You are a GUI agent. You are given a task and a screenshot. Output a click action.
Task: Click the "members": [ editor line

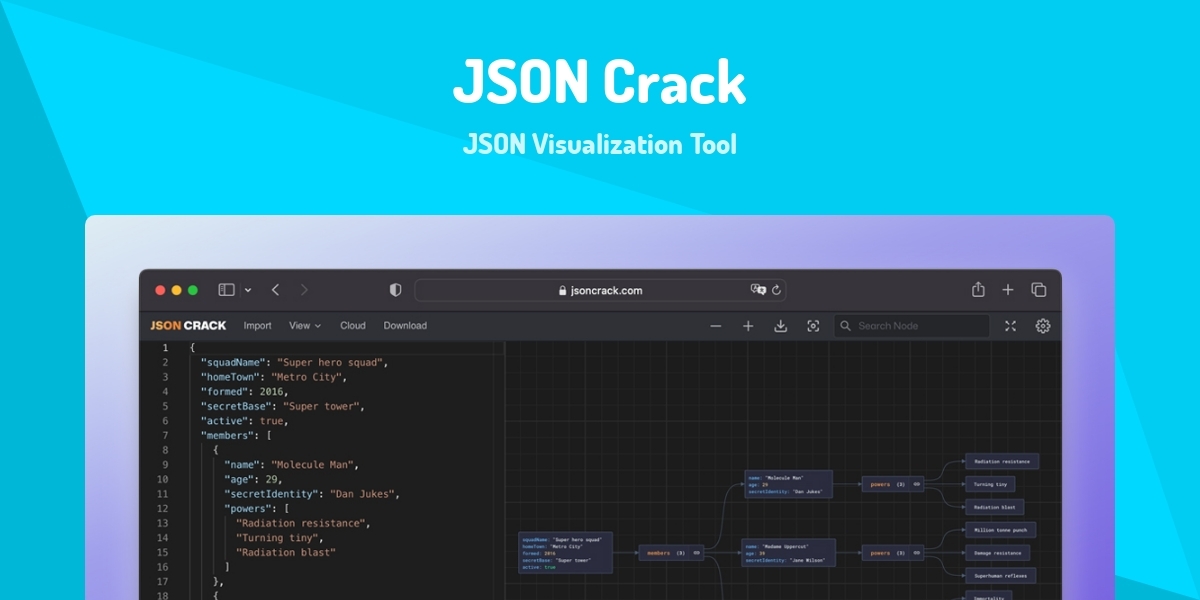click(236, 436)
